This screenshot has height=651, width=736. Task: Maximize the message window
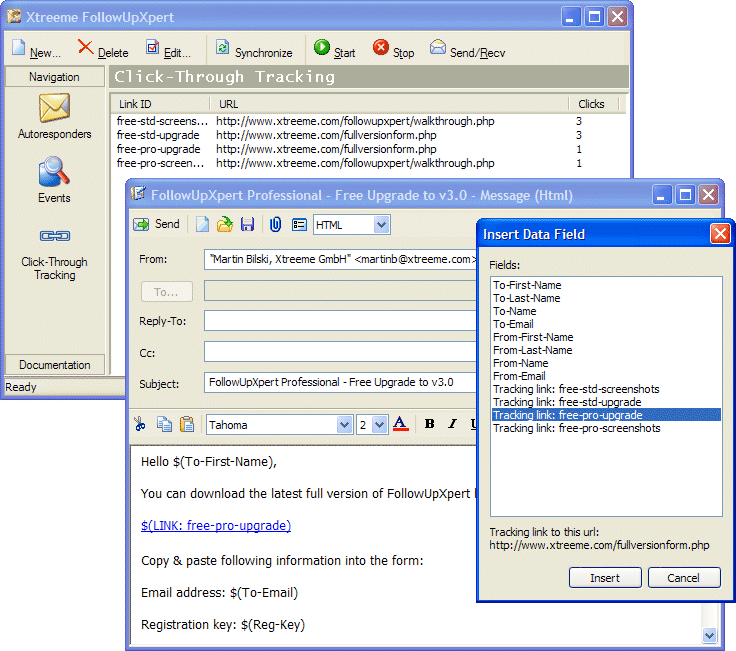point(685,195)
